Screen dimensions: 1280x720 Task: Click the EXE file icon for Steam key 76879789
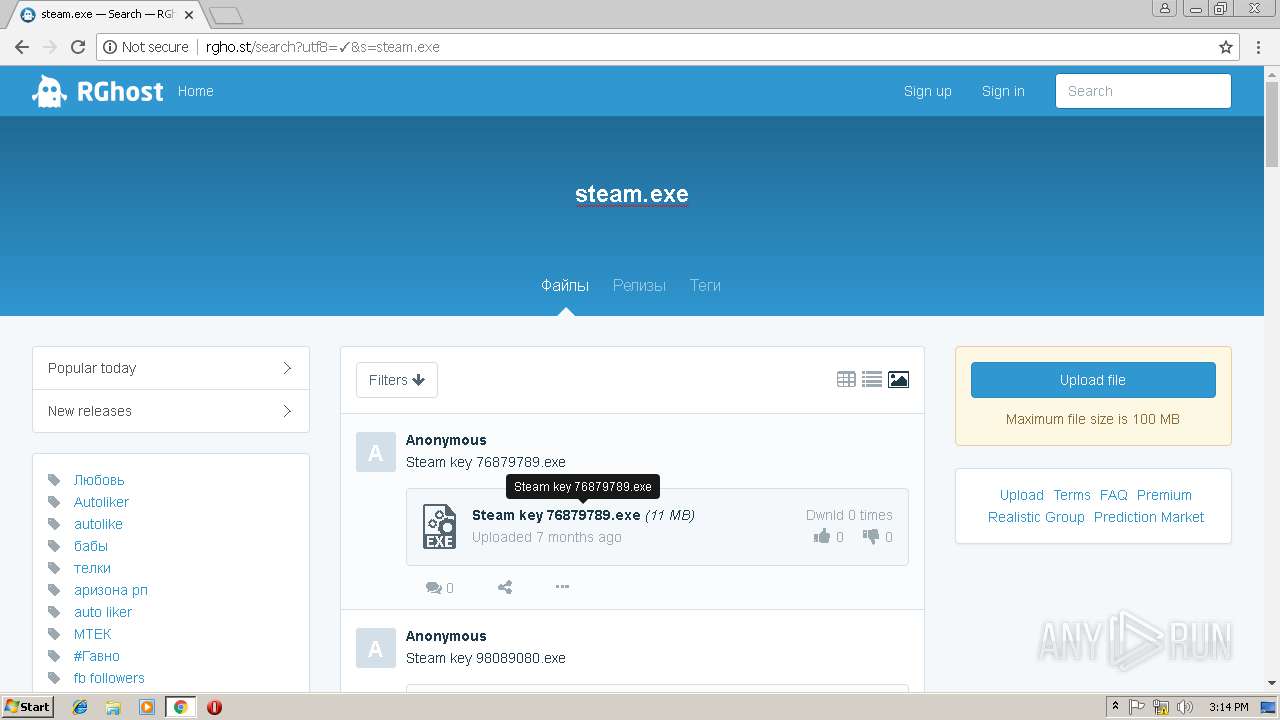tap(439, 526)
